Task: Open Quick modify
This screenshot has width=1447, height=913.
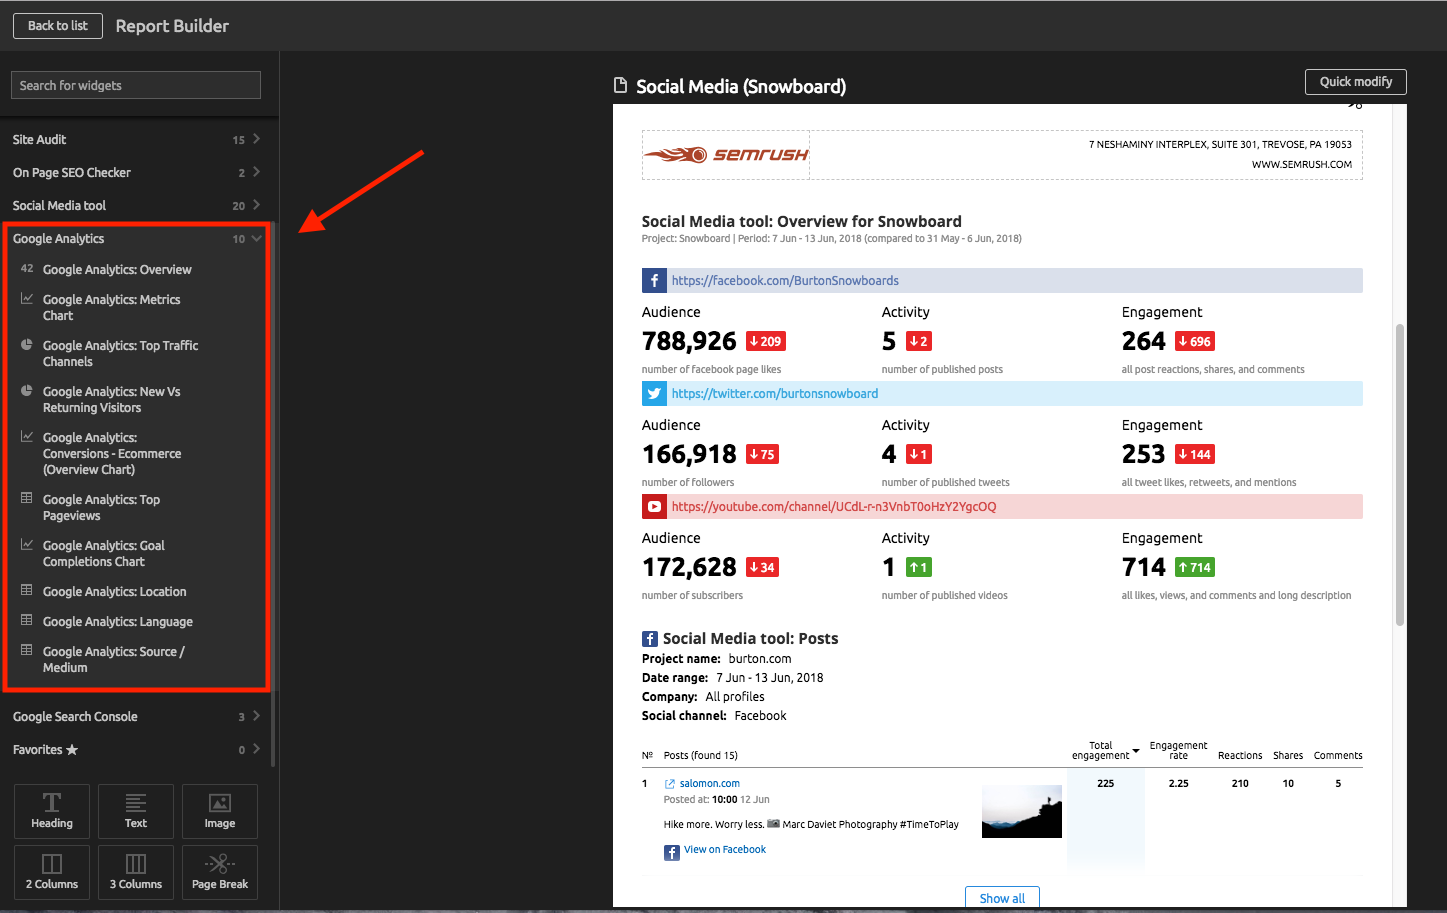Action: [x=1356, y=82]
